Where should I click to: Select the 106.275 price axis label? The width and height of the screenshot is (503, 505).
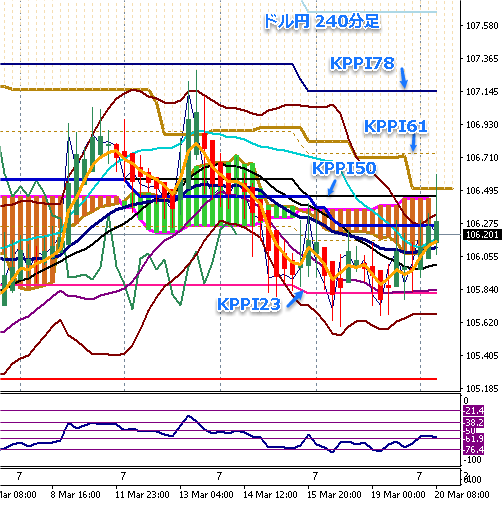482,223
